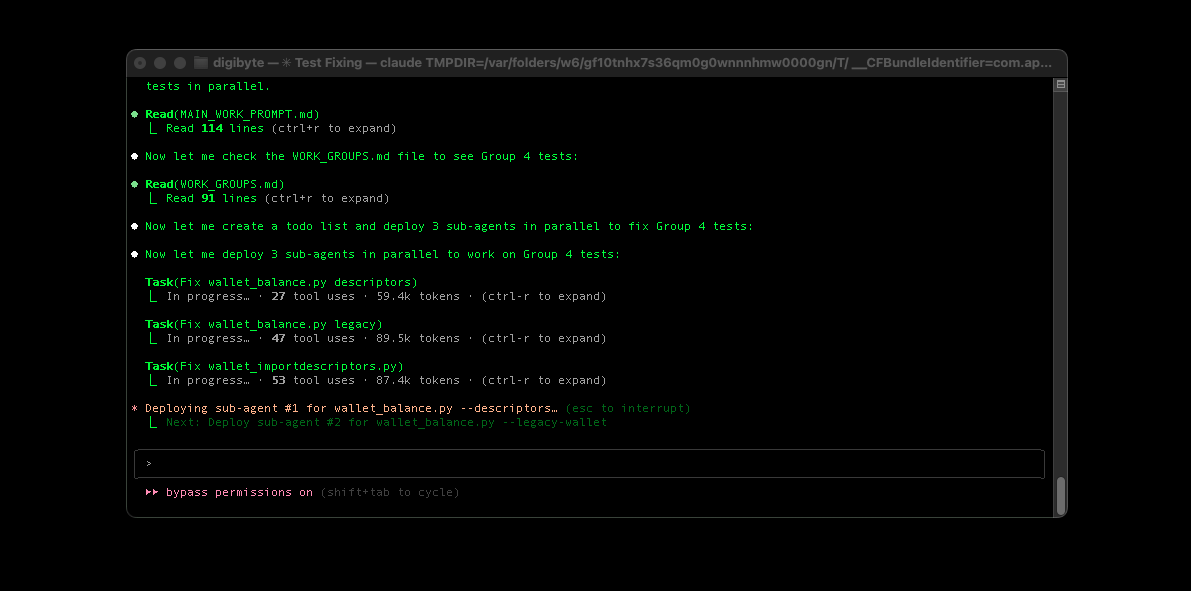Click progress row showing 53 tool uses
Image resolution: width=1191 pixels, height=591 pixels.
coord(377,380)
